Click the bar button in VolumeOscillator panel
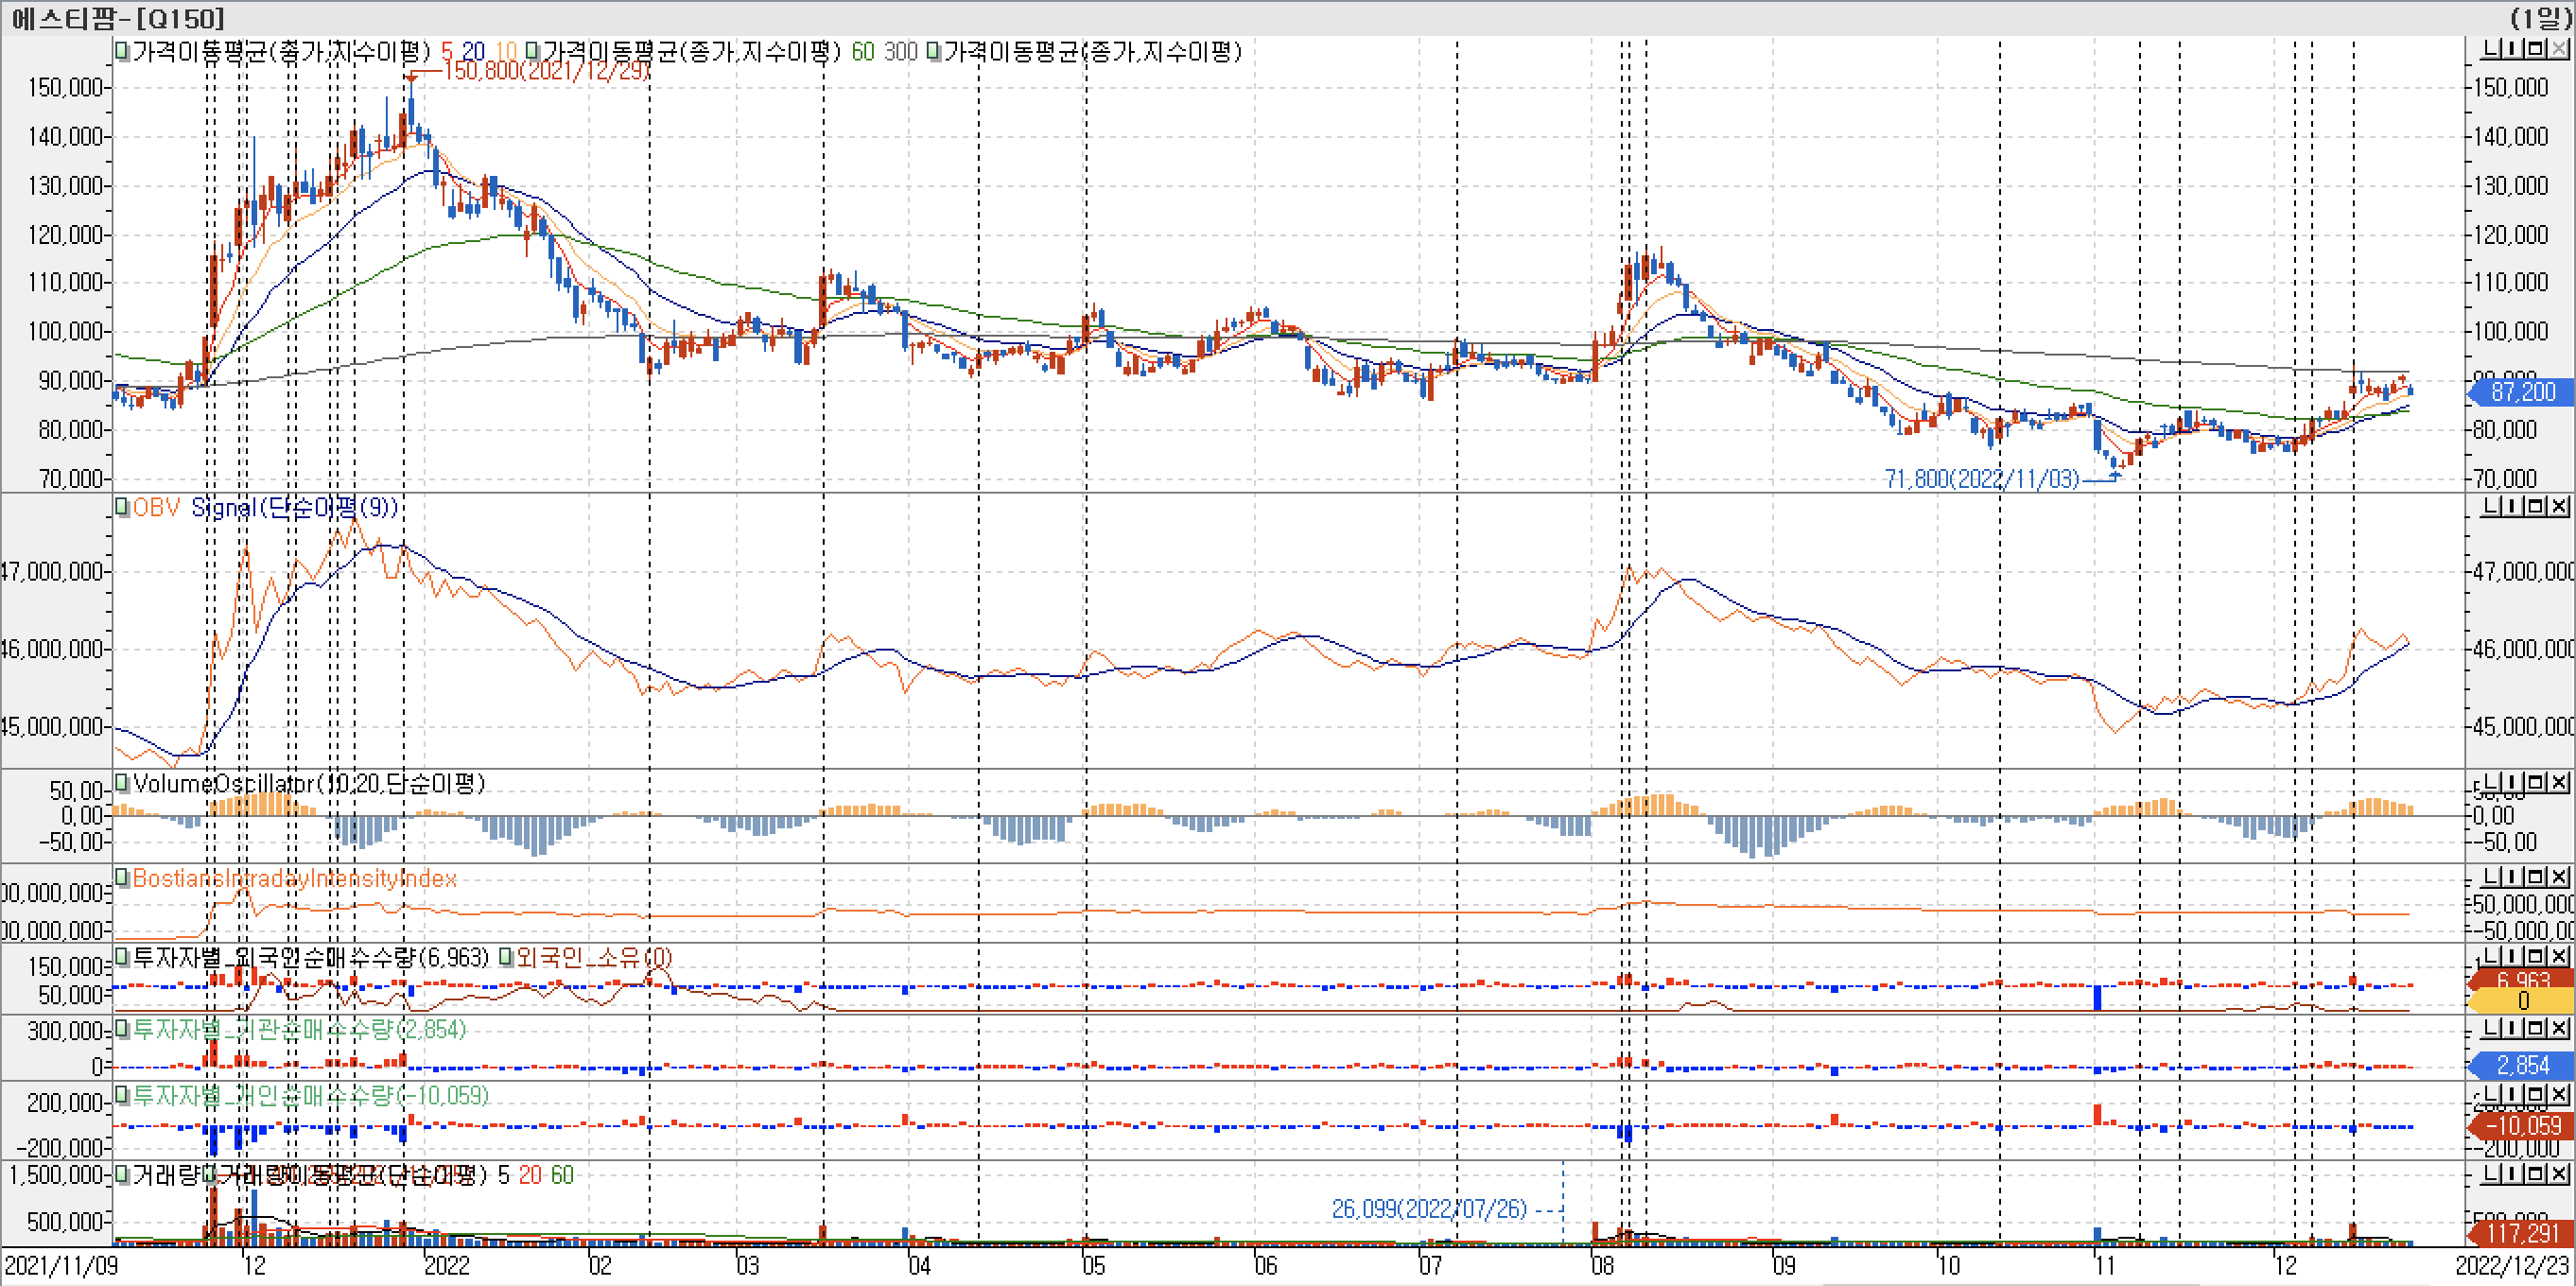 click(x=2513, y=782)
